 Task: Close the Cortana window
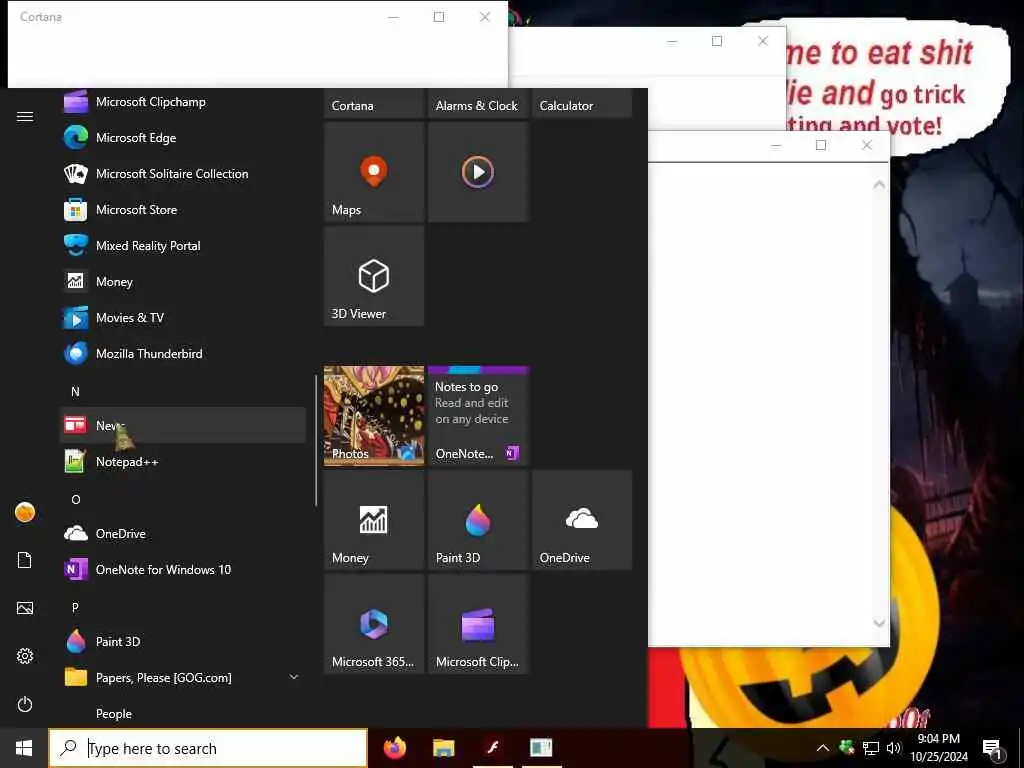pos(485,17)
